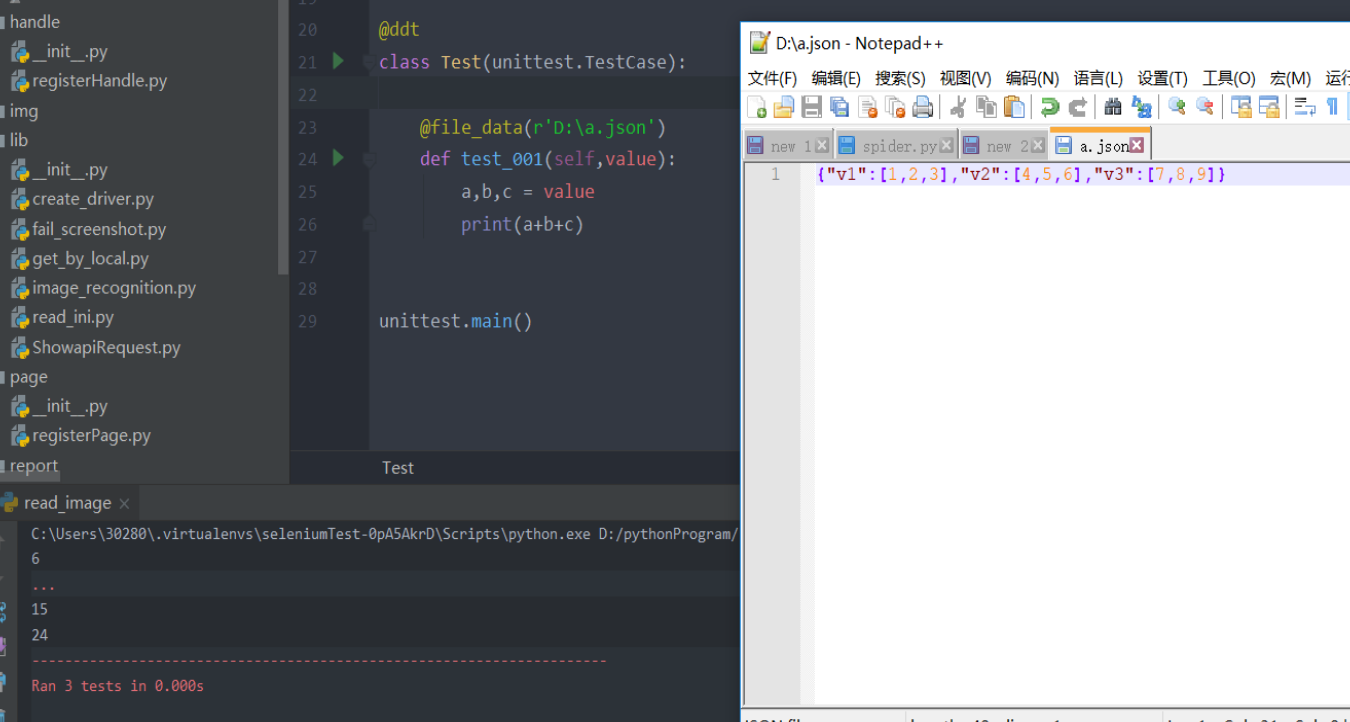Click the Notepad++ title bar app icon
The height and width of the screenshot is (722, 1350).
[x=760, y=43]
